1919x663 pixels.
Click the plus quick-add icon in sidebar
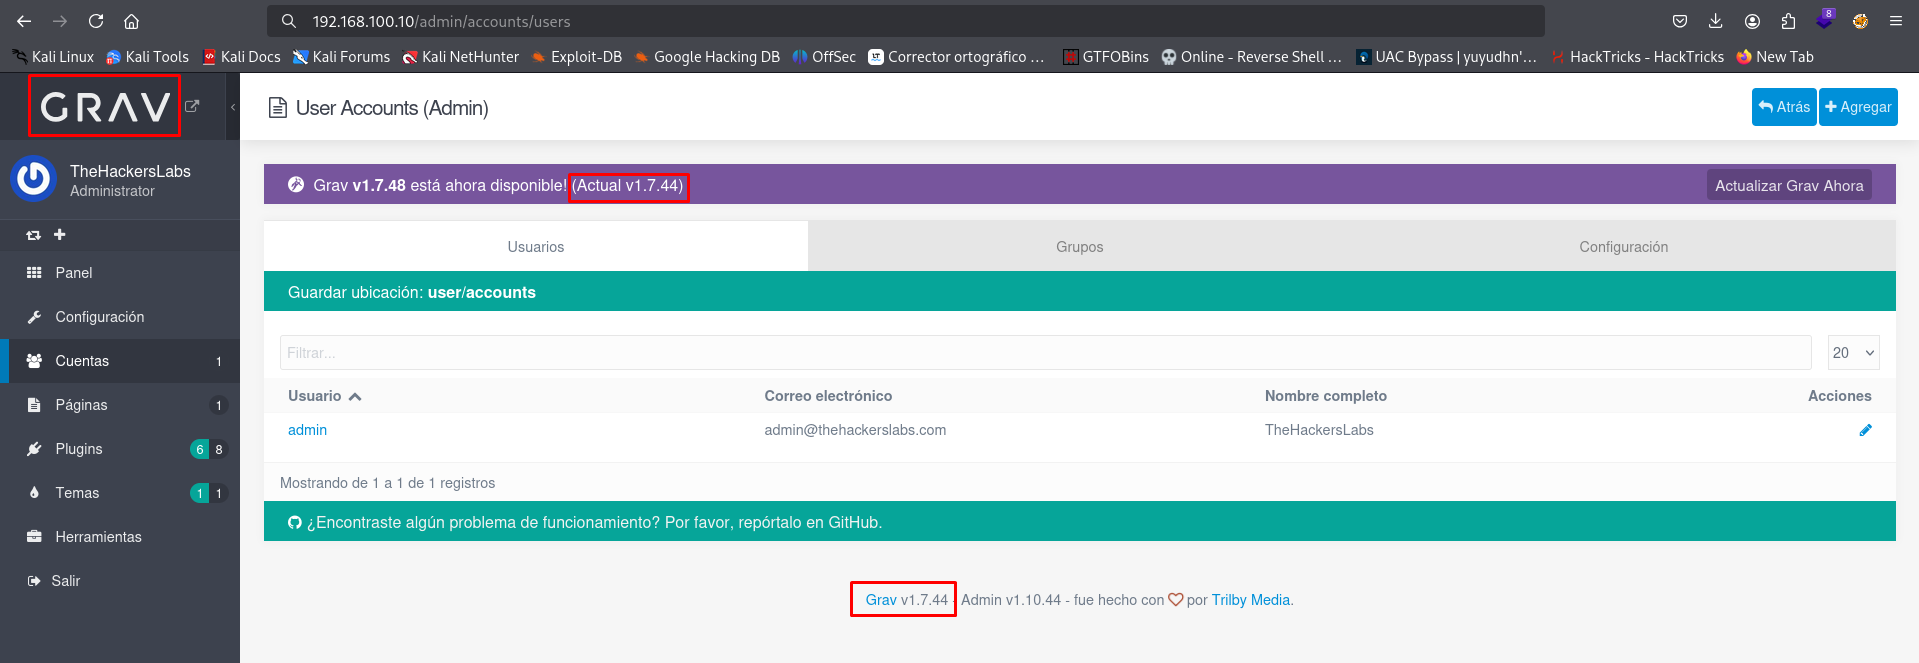pyautogui.click(x=60, y=234)
